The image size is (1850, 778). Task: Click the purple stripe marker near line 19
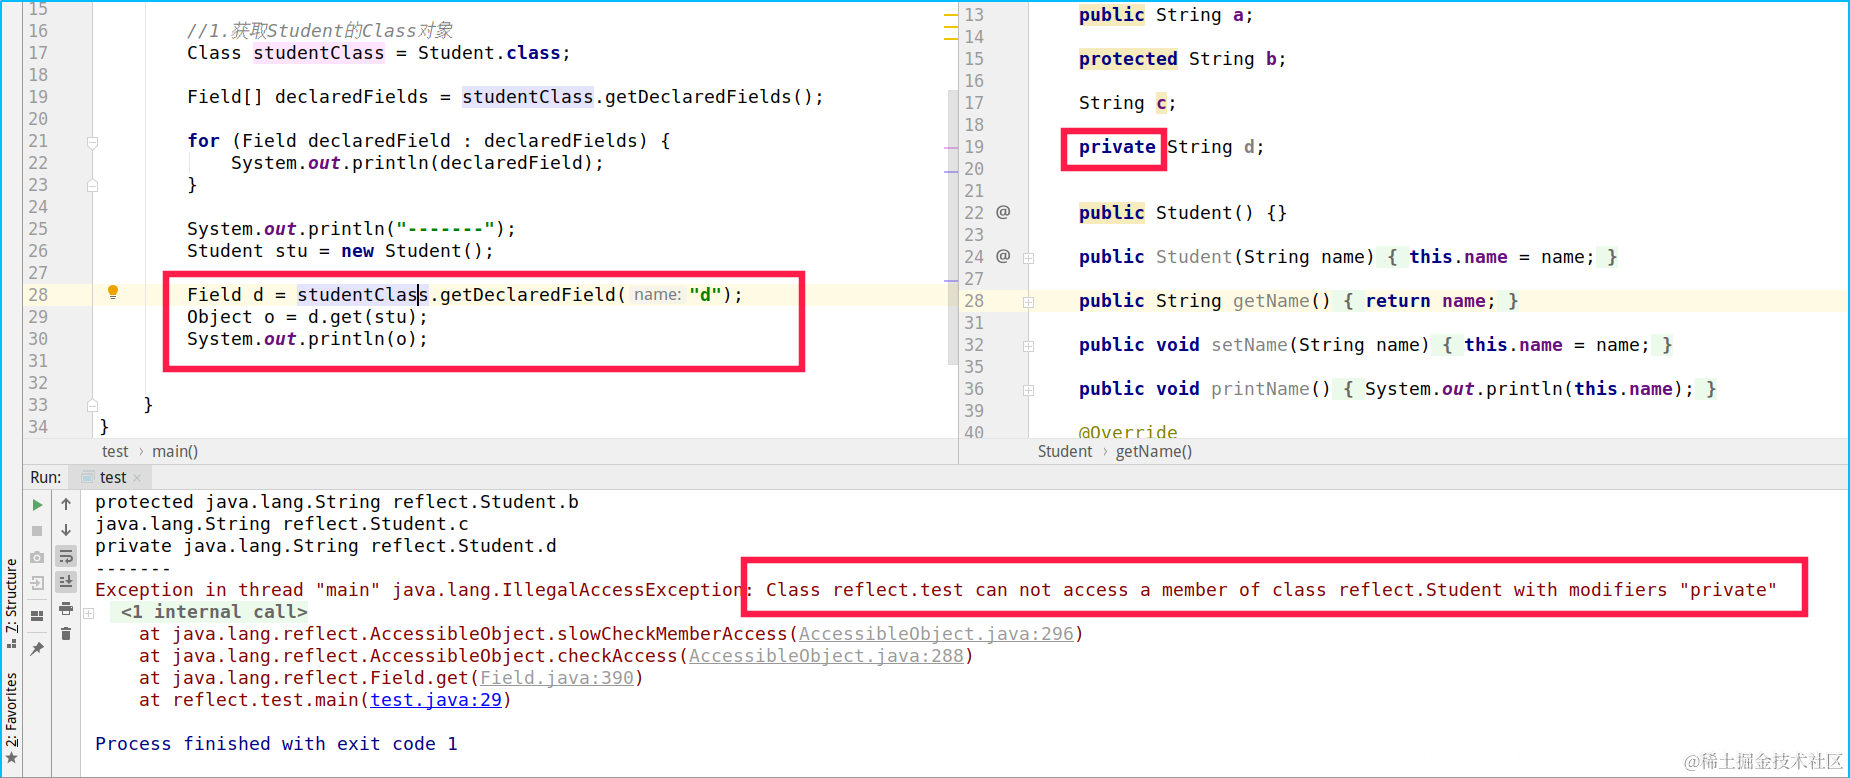coord(951,148)
